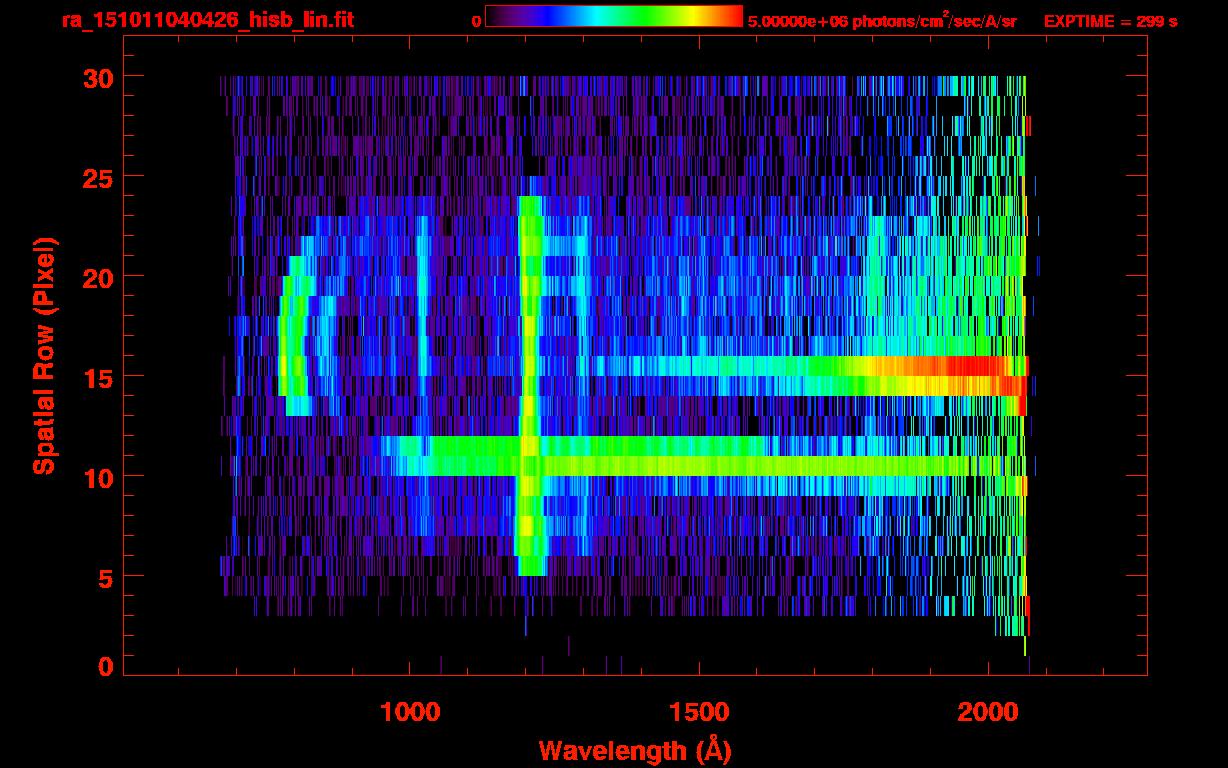Click the y-axis tick label 0
Viewport: 1228px width, 768px height.
click(104, 667)
